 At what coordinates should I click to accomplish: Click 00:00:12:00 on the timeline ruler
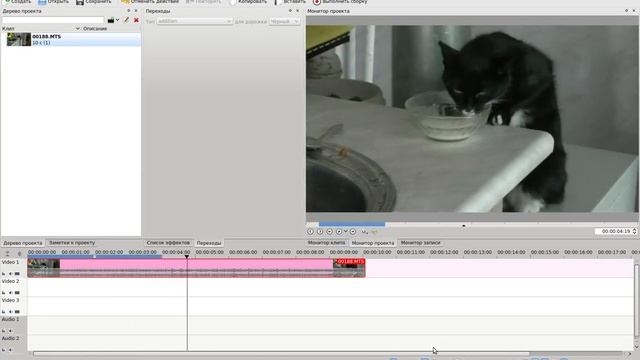tap(444, 252)
